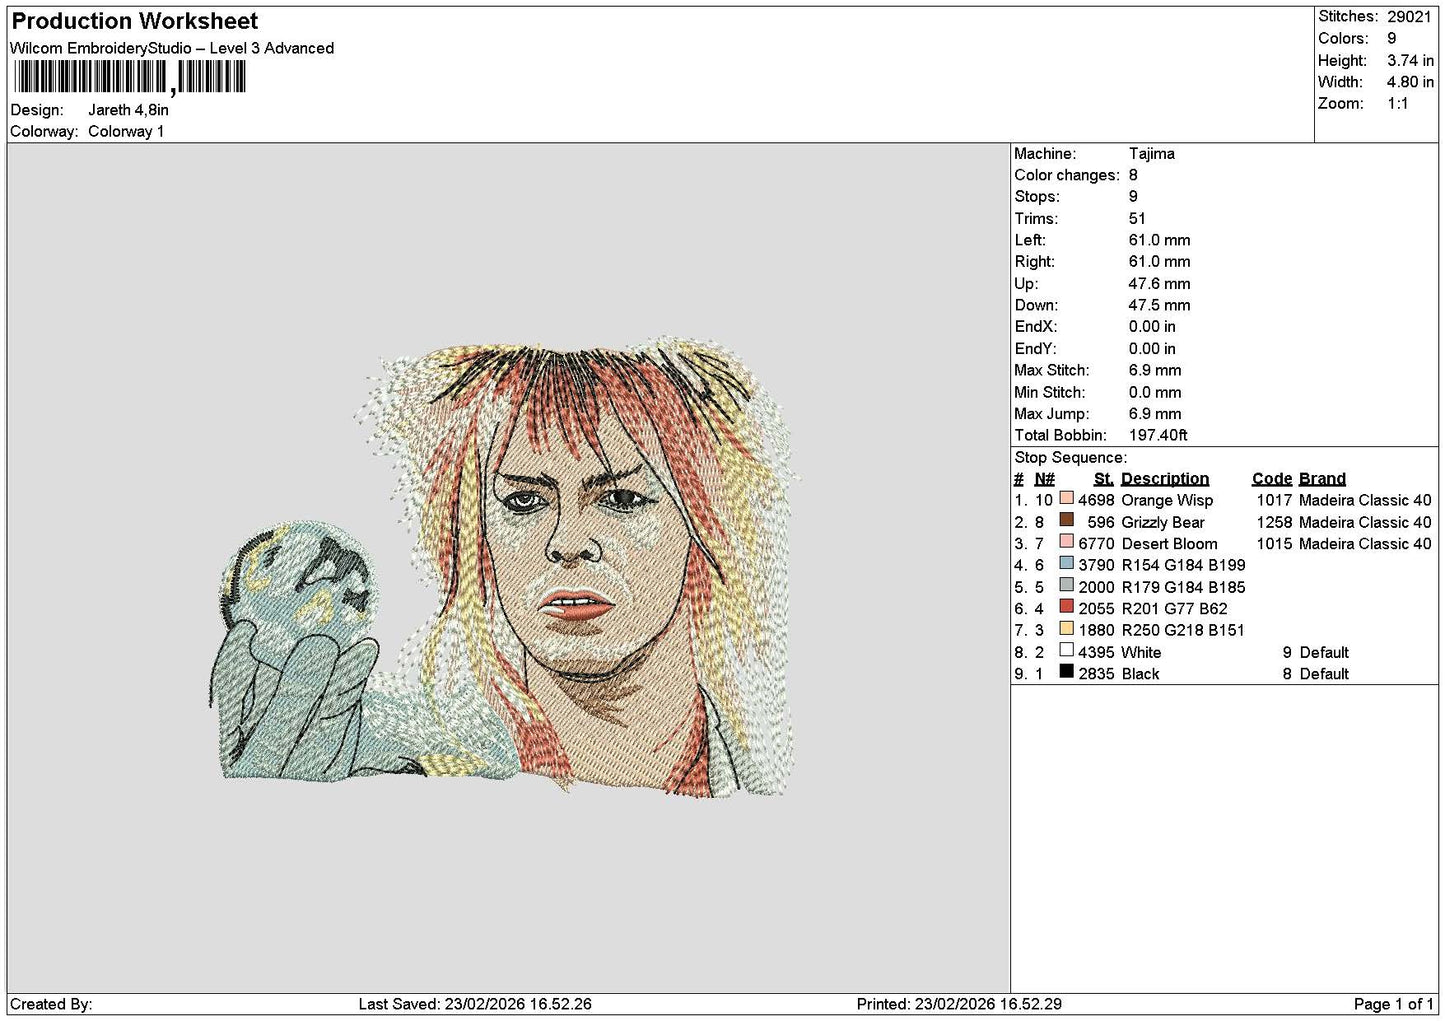
Task: Click the Width value 4.80 in
Action: (x=1410, y=82)
